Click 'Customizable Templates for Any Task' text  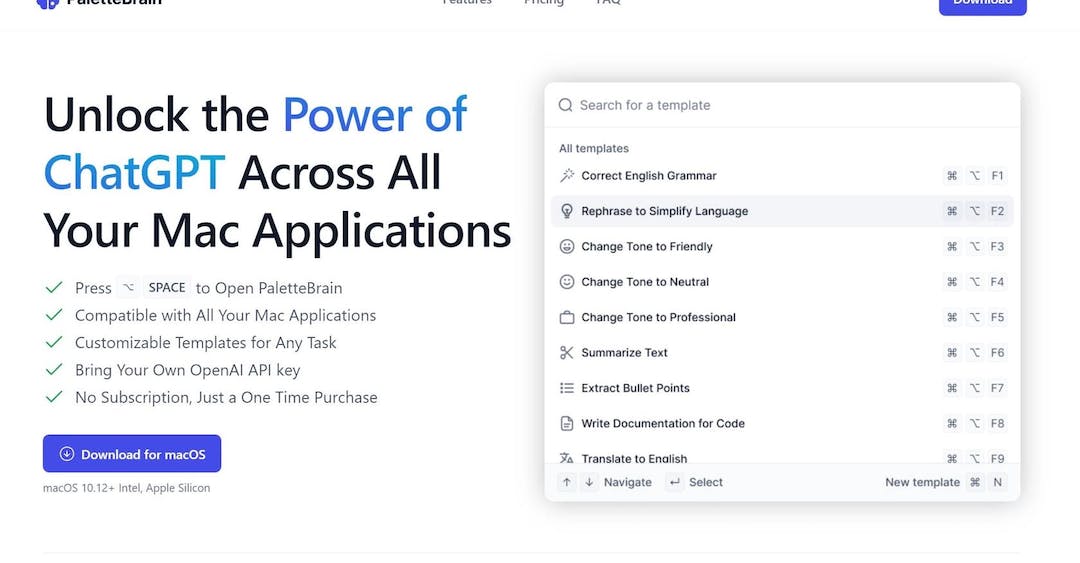pos(205,342)
